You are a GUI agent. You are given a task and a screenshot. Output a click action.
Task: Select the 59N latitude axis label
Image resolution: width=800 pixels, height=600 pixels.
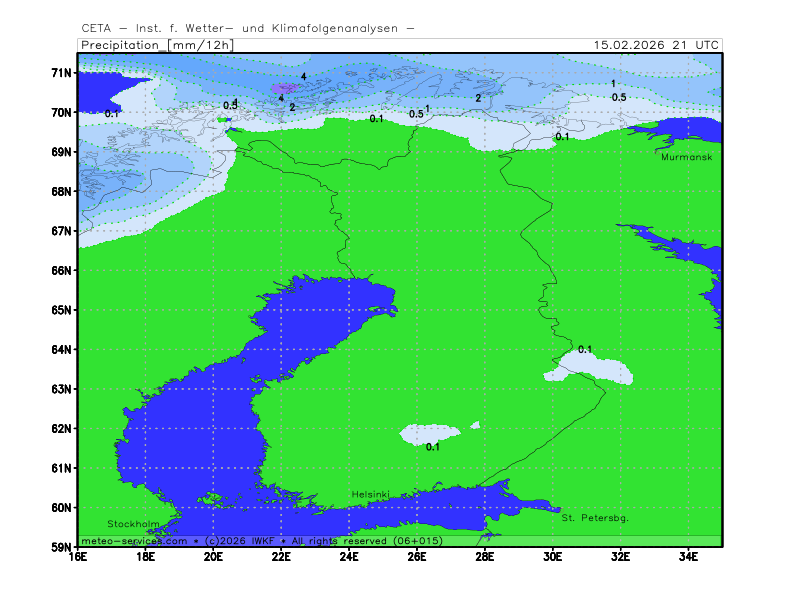(61, 547)
